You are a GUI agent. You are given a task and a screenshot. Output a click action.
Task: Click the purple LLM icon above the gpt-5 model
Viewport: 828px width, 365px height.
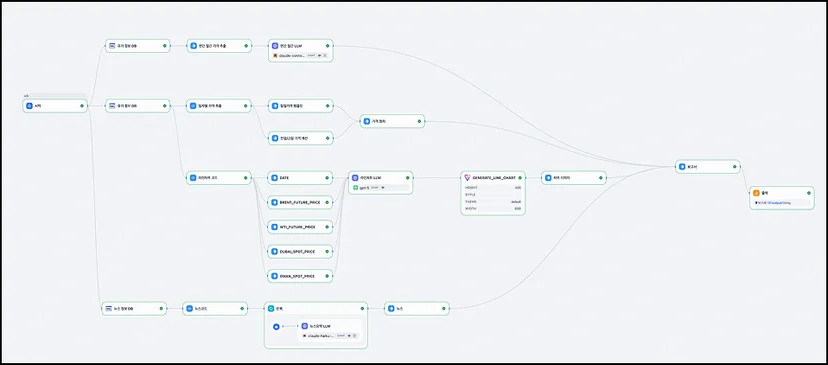355,178
